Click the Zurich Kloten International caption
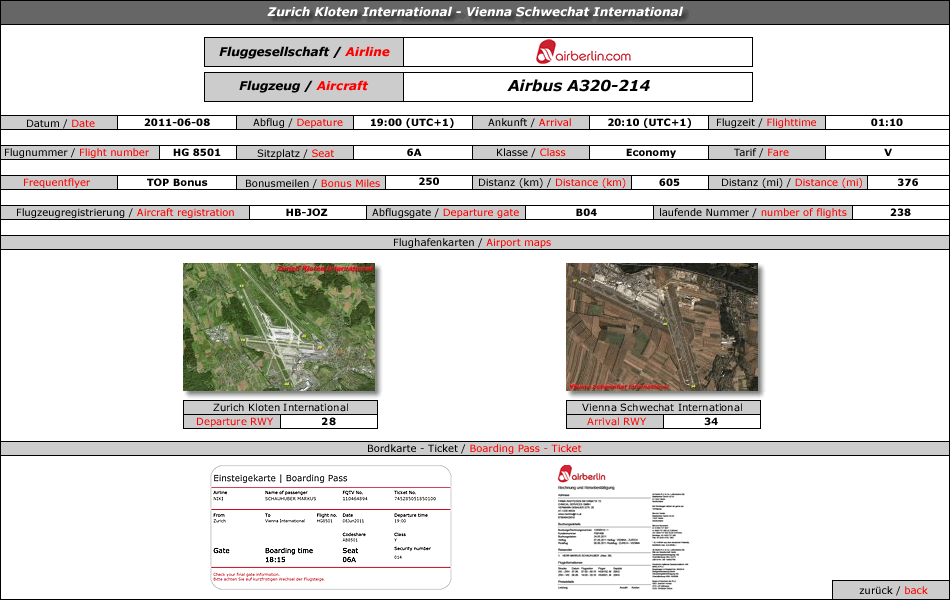 coord(281,407)
